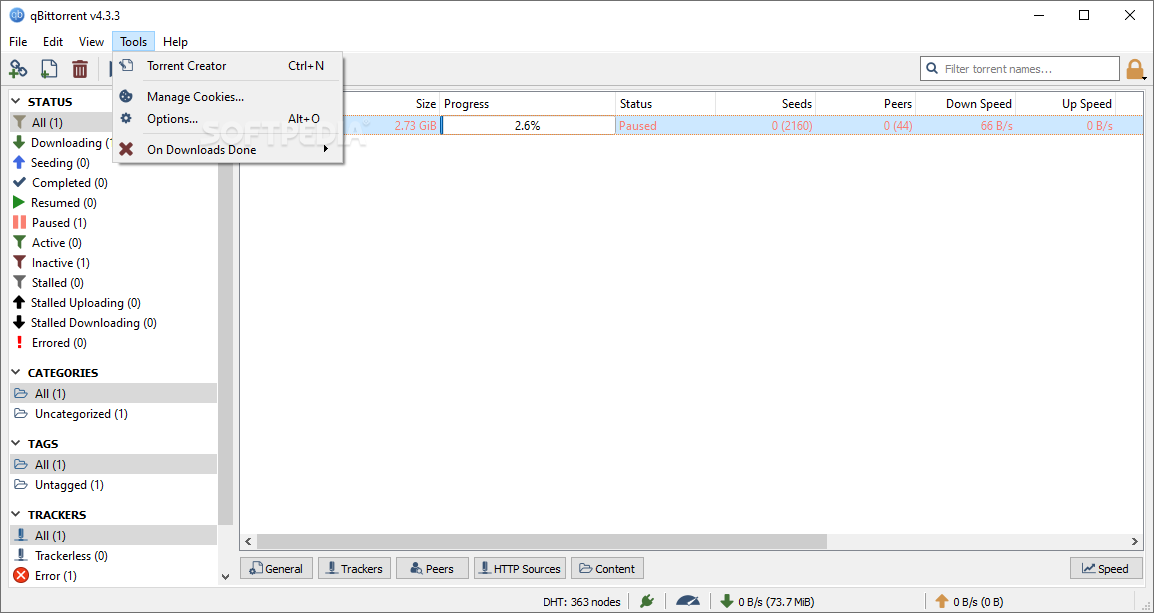
Task: Click Filter torrent names search field
Action: pos(1020,68)
